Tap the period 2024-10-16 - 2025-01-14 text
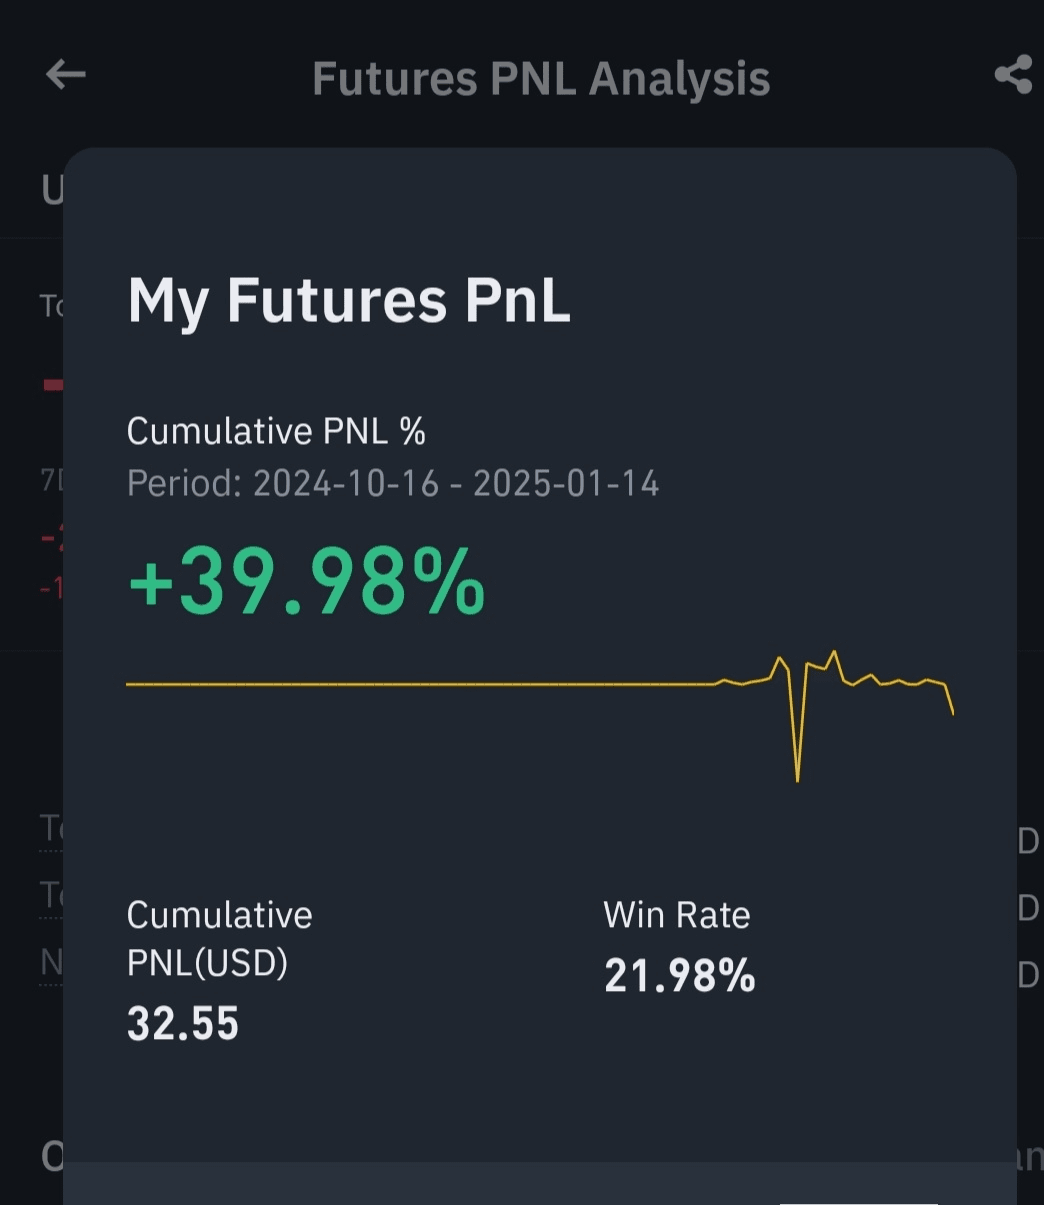The height and width of the screenshot is (1205, 1044). click(x=393, y=484)
